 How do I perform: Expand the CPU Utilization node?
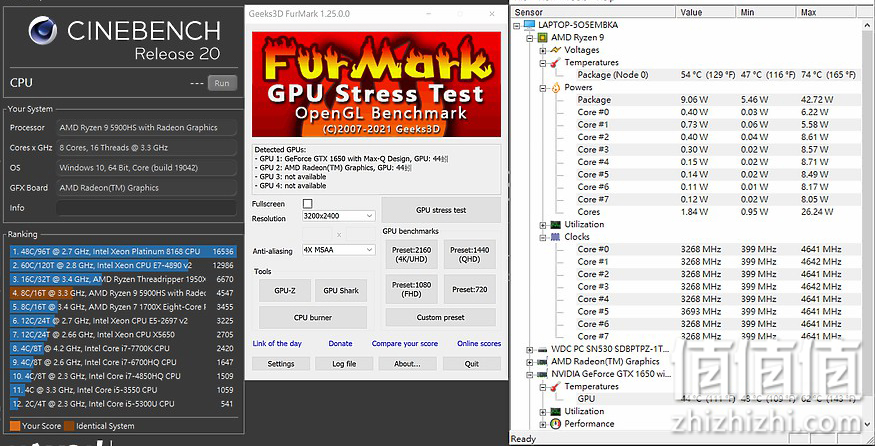pos(542,224)
